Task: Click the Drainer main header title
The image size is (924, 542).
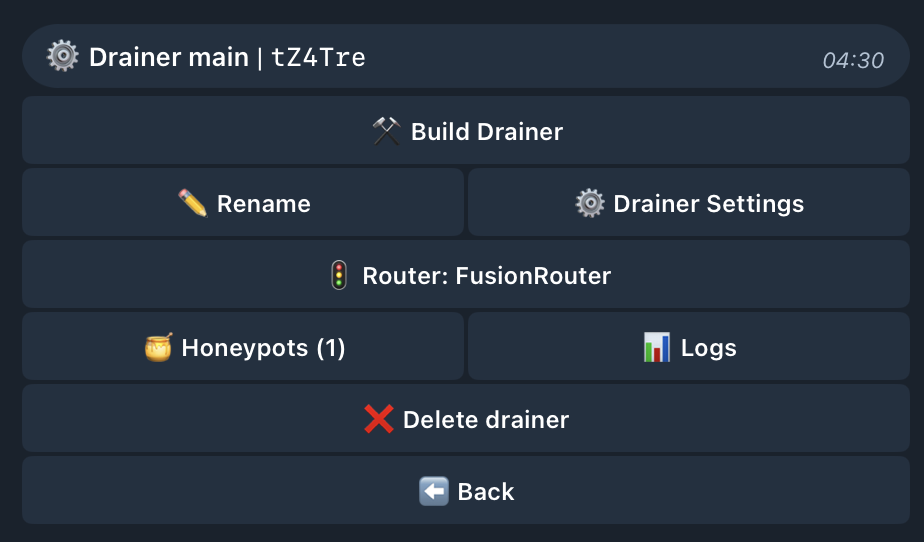Action: 169,57
